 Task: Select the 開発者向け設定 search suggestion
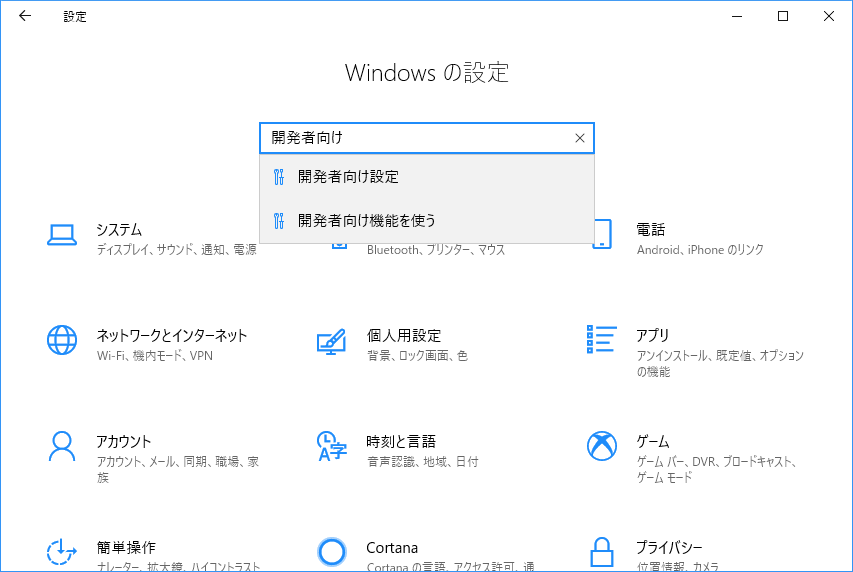tap(427, 177)
